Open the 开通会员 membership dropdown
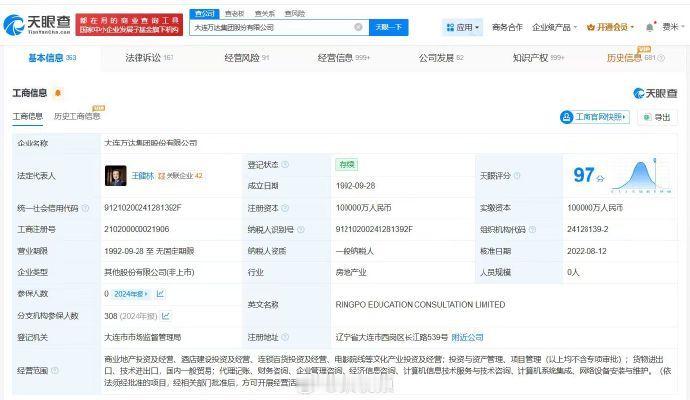 610,27
